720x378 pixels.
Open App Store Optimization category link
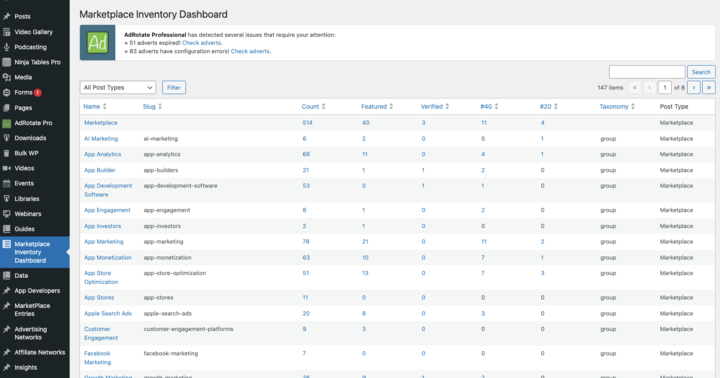pyautogui.click(x=101, y=277)
